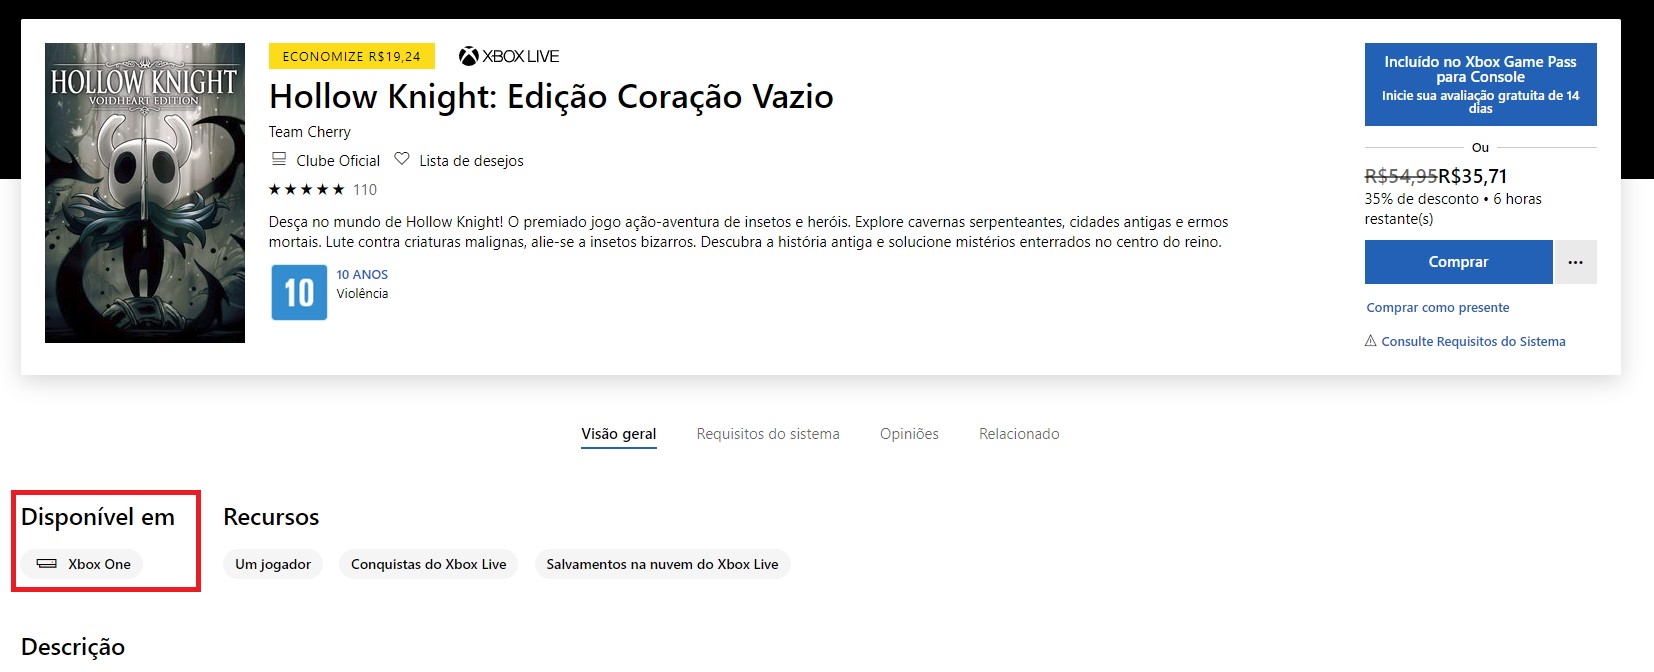Click the 10 ANOS rating link

click(x=362, y=274)
